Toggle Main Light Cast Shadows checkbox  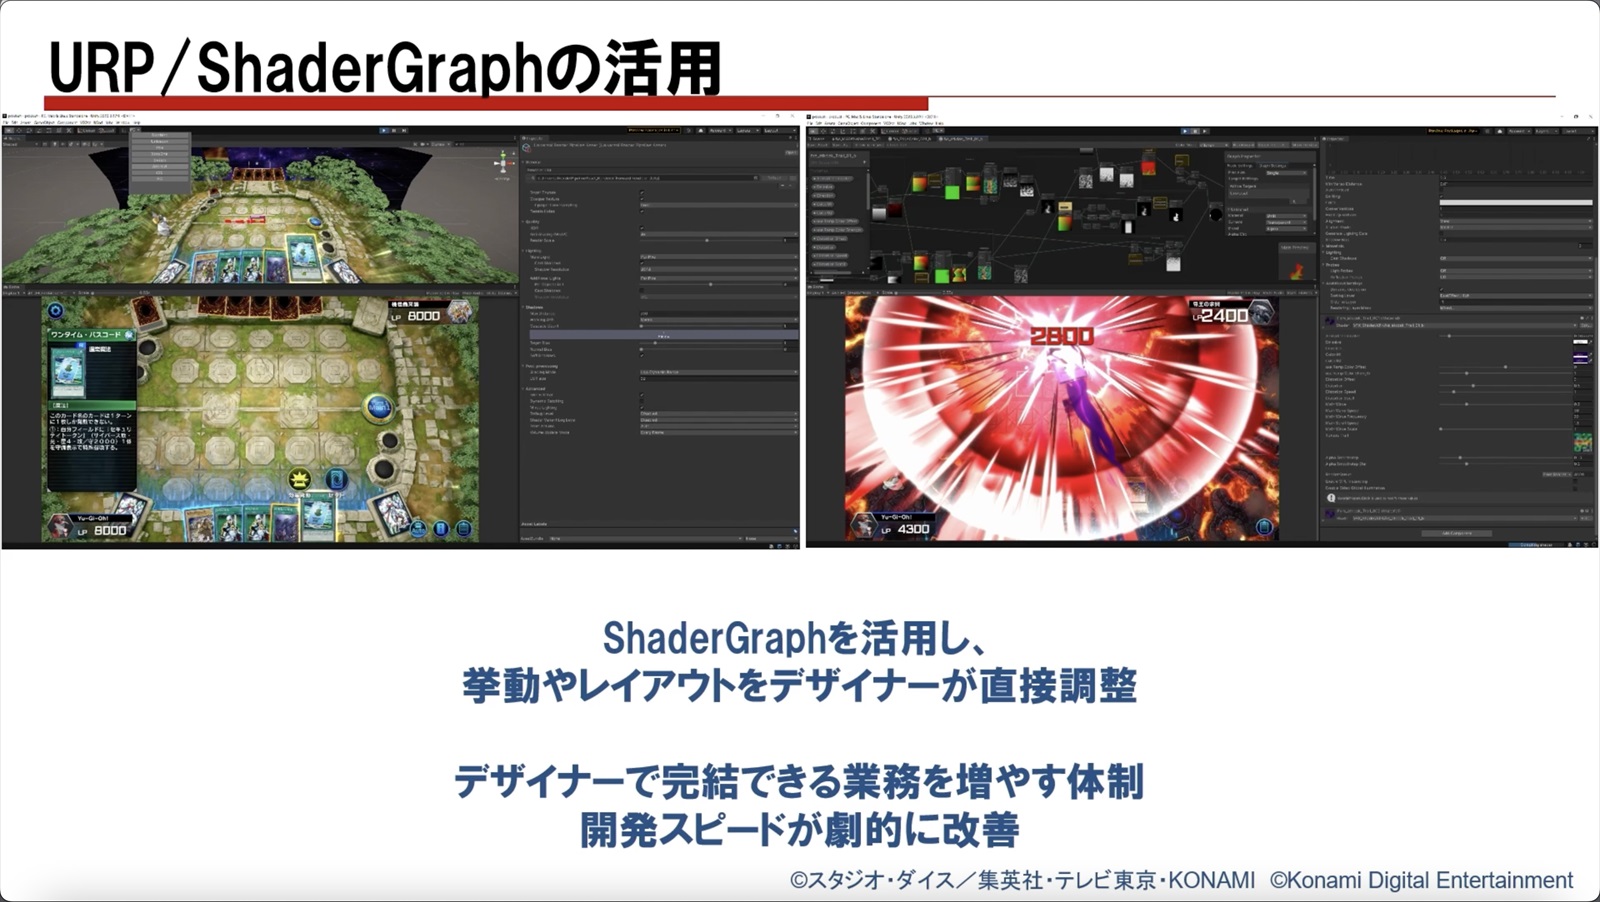[642, 263]
